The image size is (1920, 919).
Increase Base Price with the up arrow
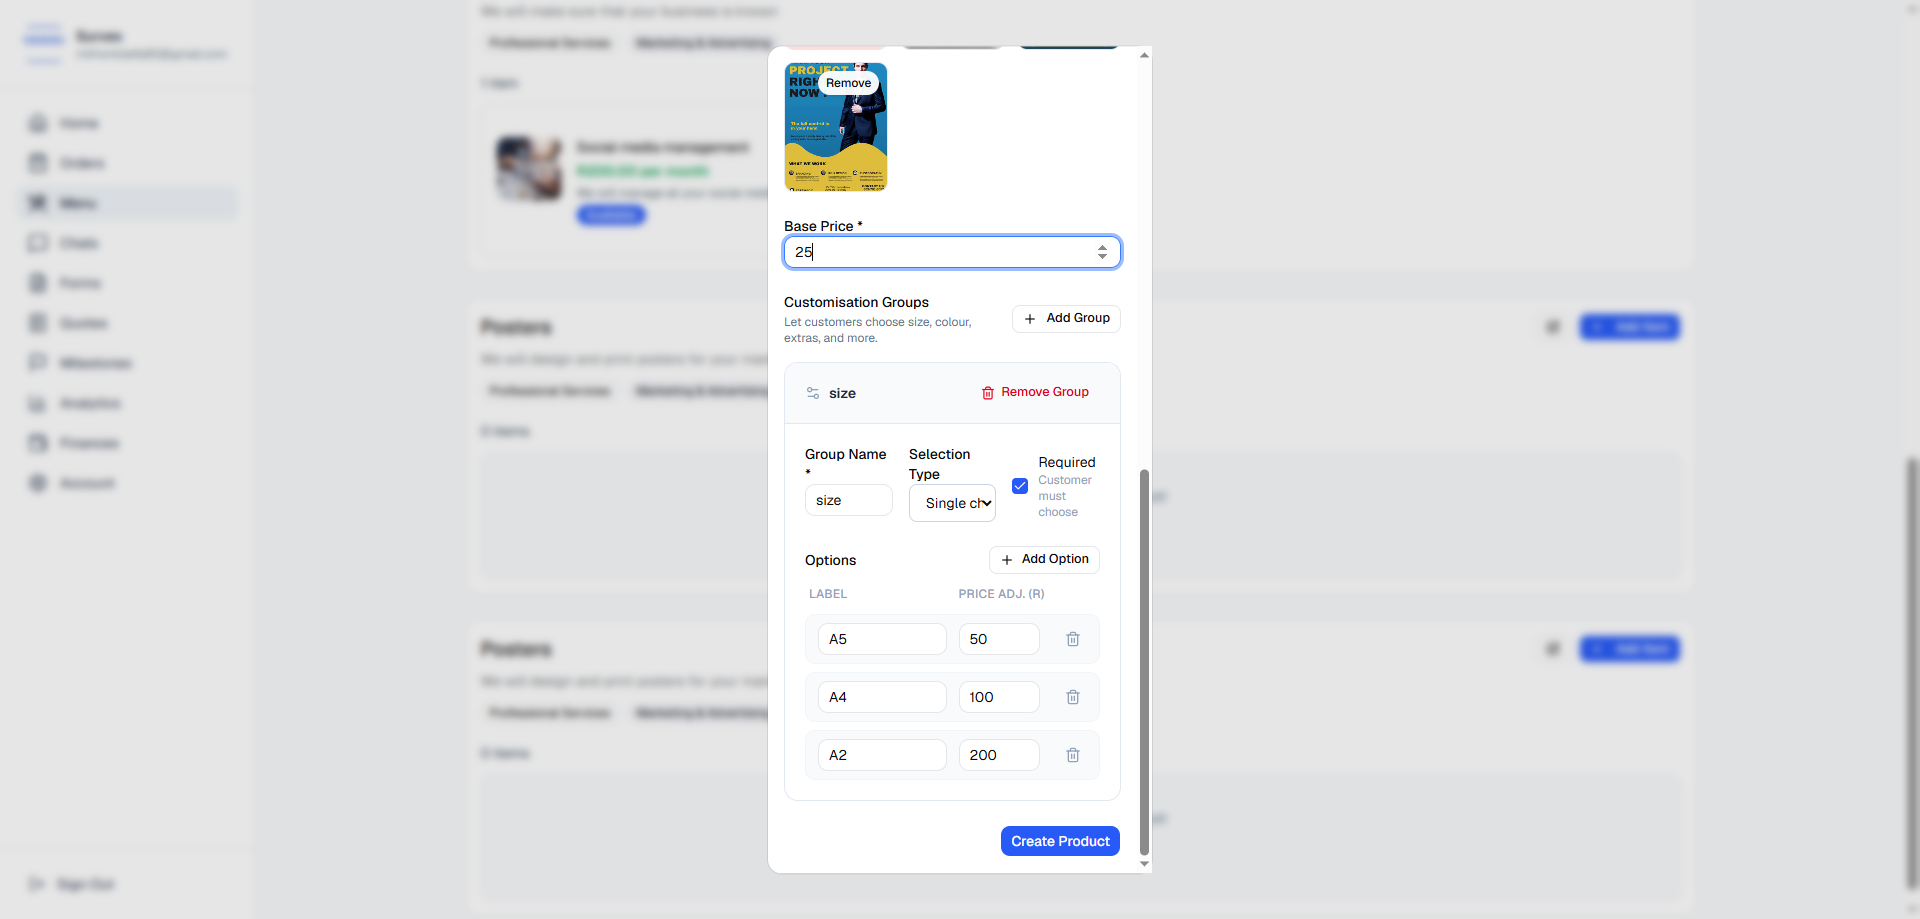point(1102,247)
